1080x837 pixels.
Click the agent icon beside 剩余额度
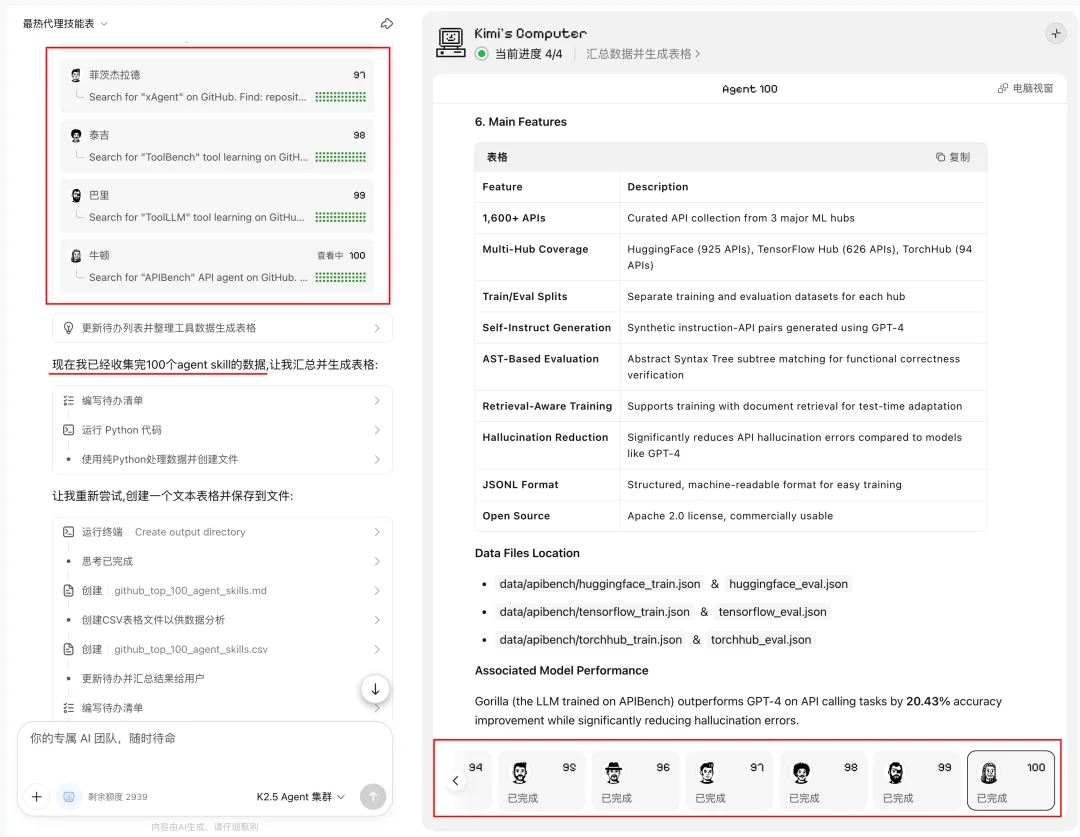(x=69, y=797)
